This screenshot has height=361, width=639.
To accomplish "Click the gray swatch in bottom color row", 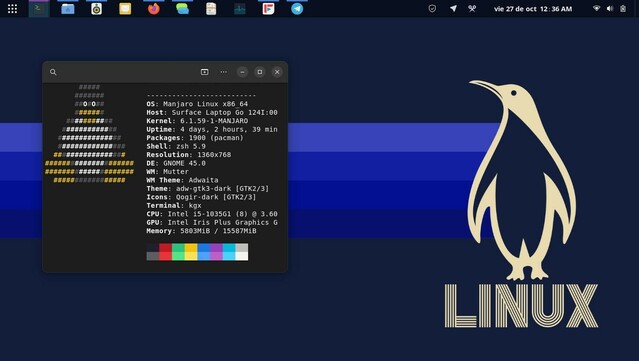I will click(x=152, y=256).
